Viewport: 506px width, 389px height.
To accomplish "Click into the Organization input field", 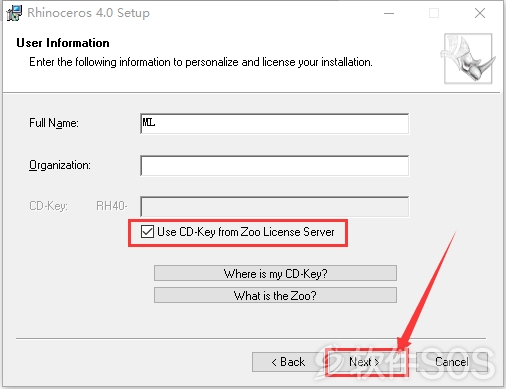I will 275,165.
